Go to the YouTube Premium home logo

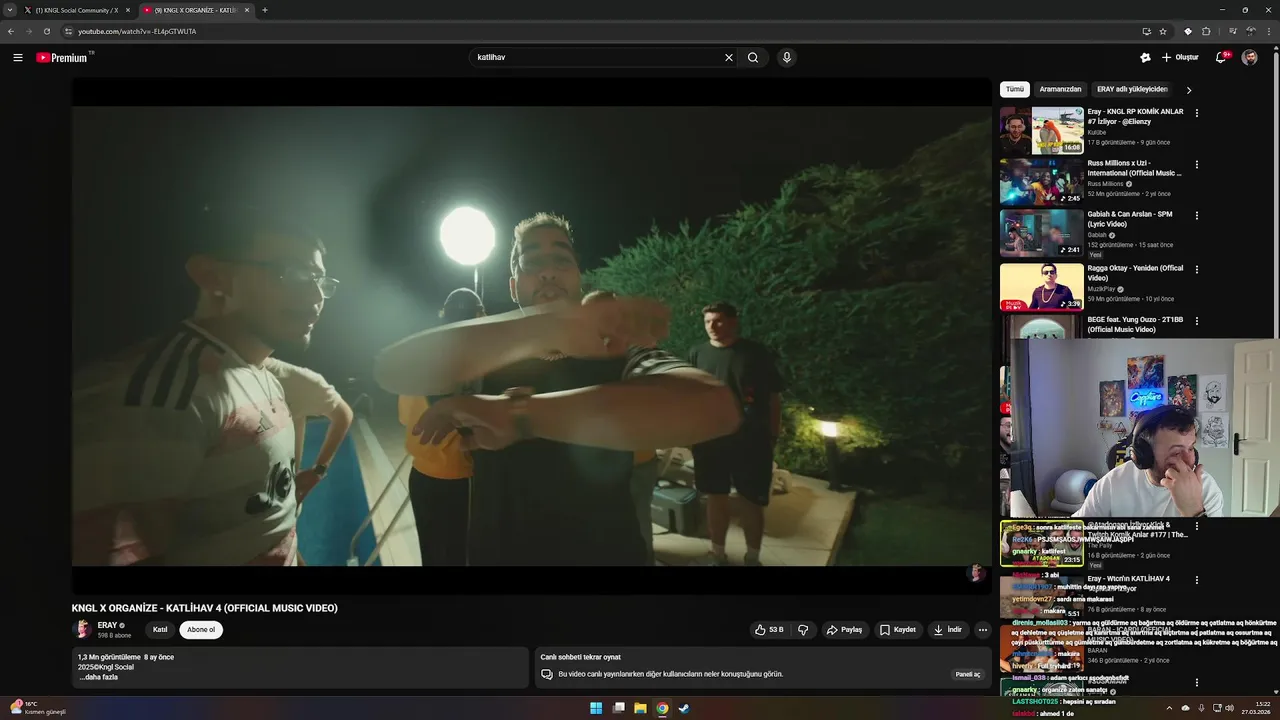[x=62, y=58]
